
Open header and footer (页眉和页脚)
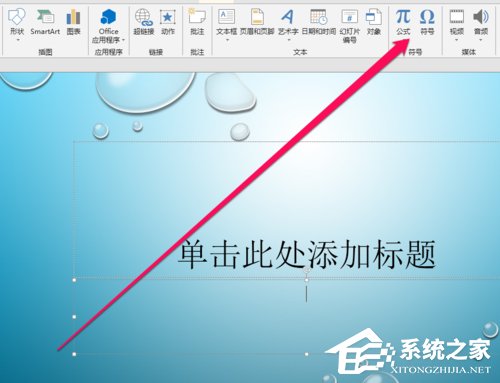[x=257, y=22]
